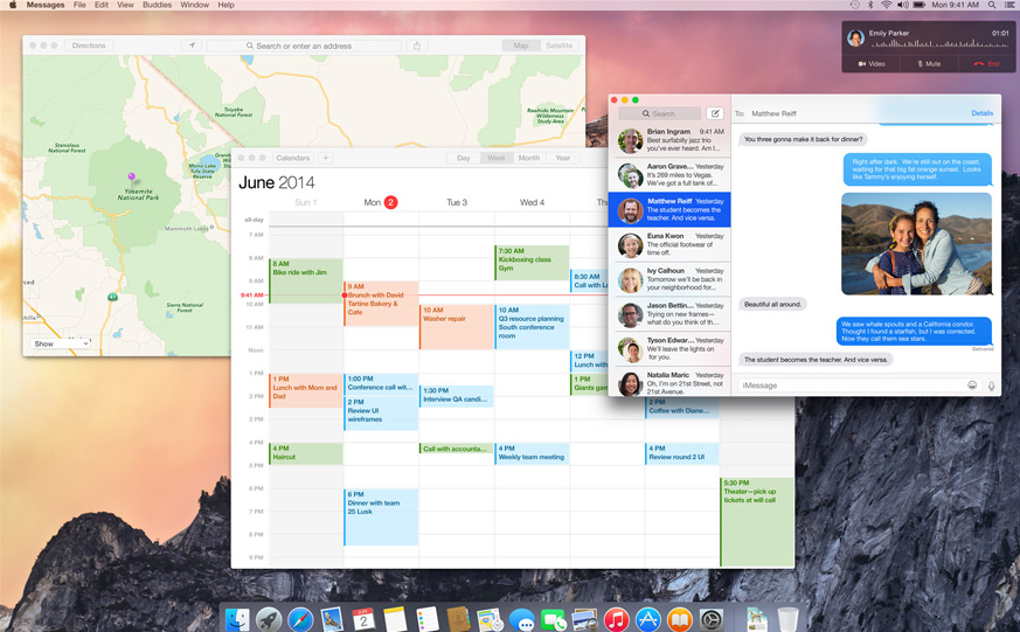Select the Brian Ingram conversation
Image resolution: width=1020 pixels, height=632 pixels.
(x=669, y=140)
